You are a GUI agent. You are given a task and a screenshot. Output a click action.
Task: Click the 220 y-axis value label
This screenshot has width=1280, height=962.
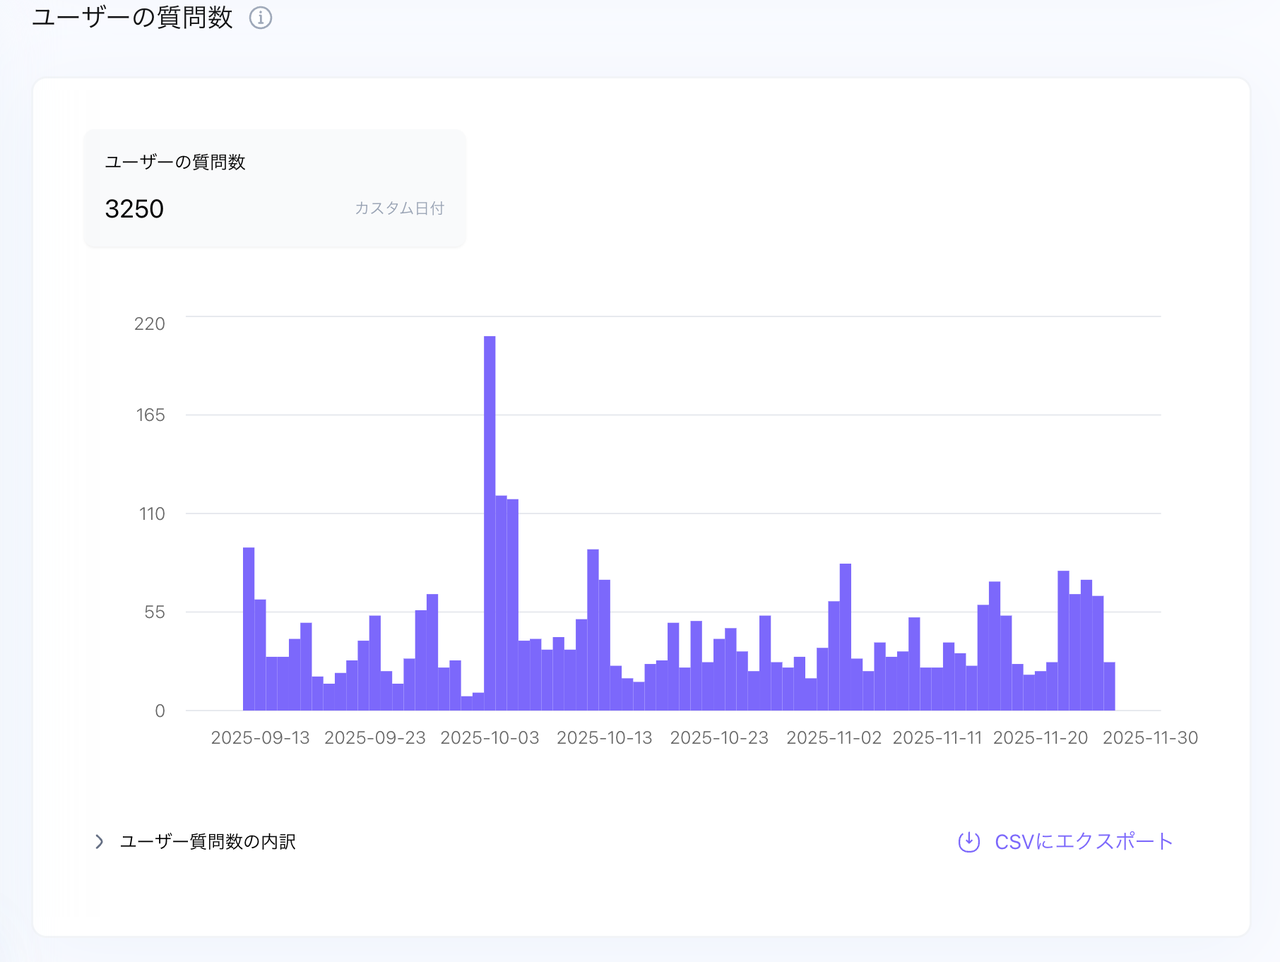point(150,324)
